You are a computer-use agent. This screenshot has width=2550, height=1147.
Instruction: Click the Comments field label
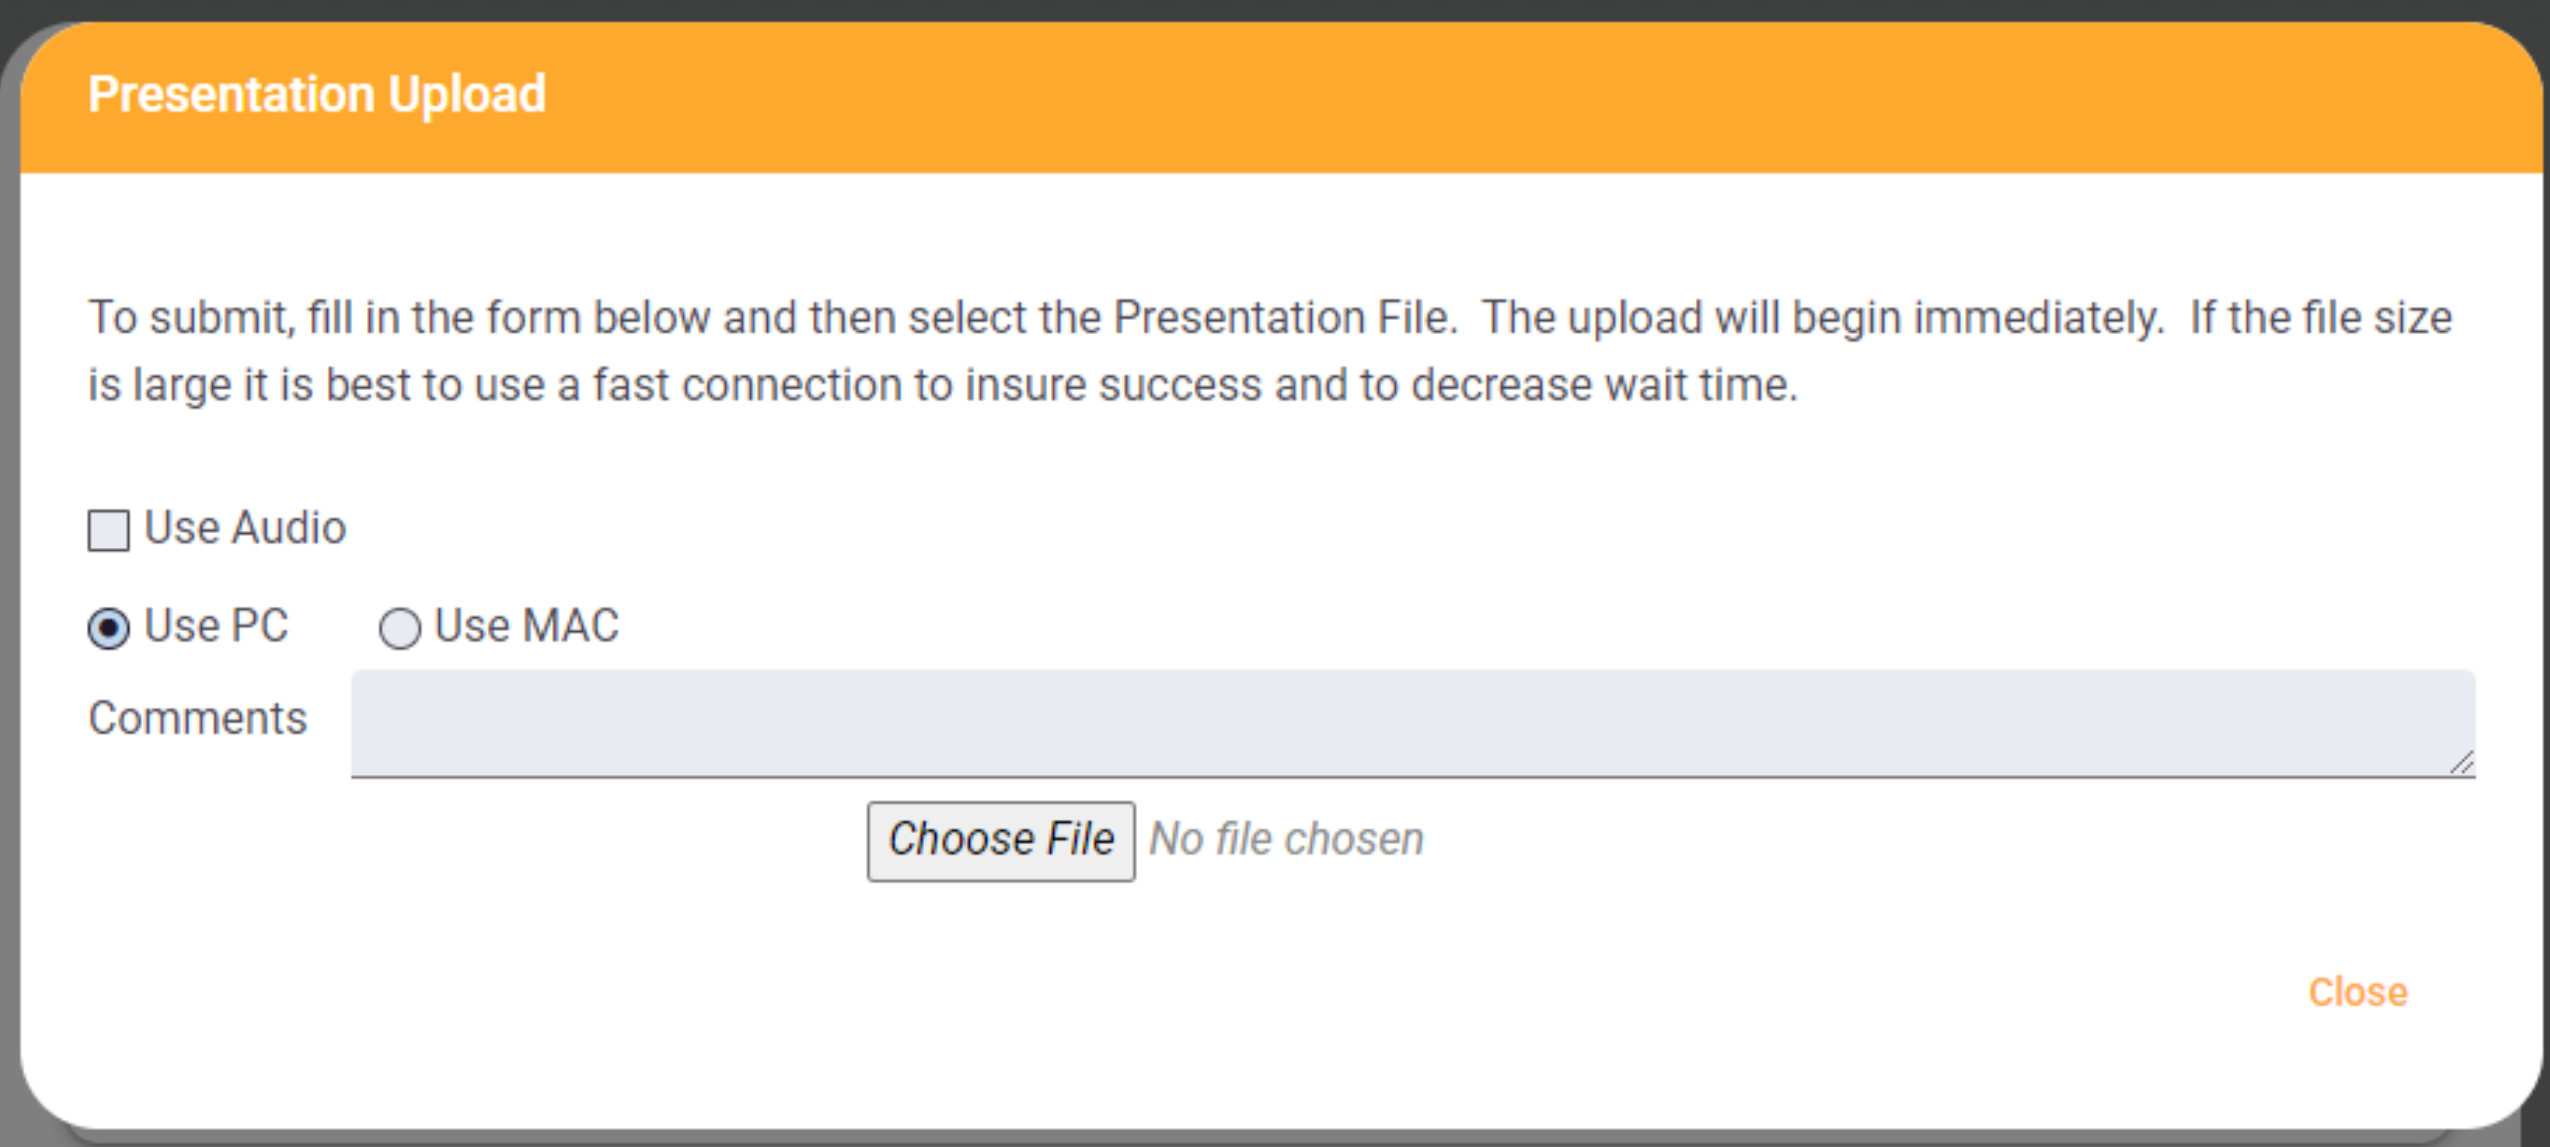pyautogui.click(x=198, y=718)
